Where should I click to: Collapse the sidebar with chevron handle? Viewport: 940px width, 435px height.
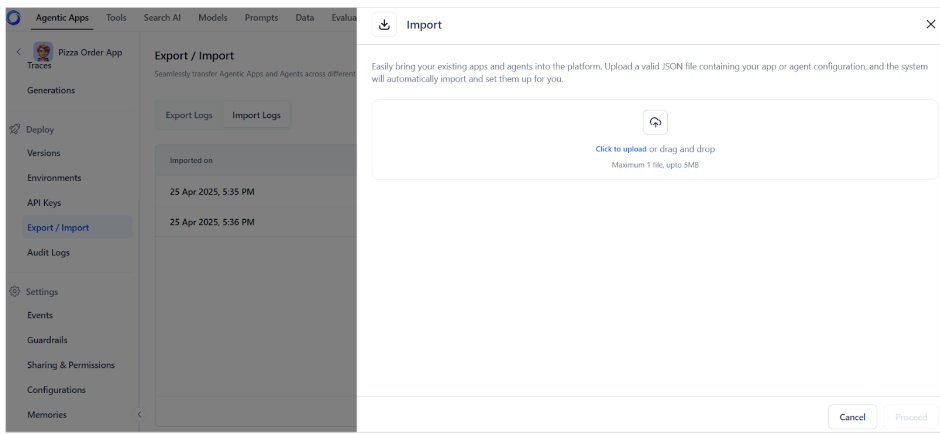[x=139, y=414]
